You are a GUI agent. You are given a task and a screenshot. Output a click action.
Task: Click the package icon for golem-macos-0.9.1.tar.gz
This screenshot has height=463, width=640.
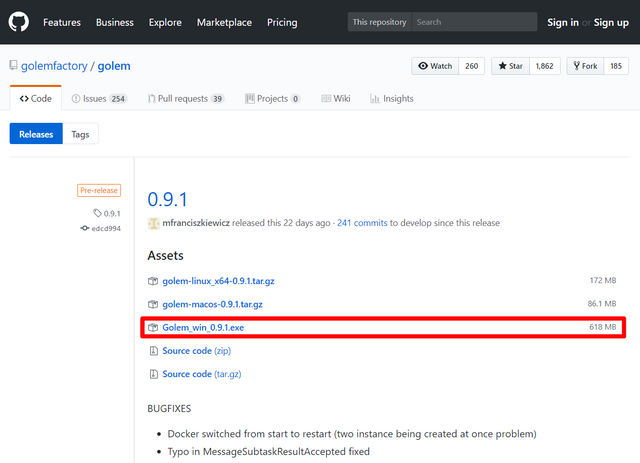point(153,304)
